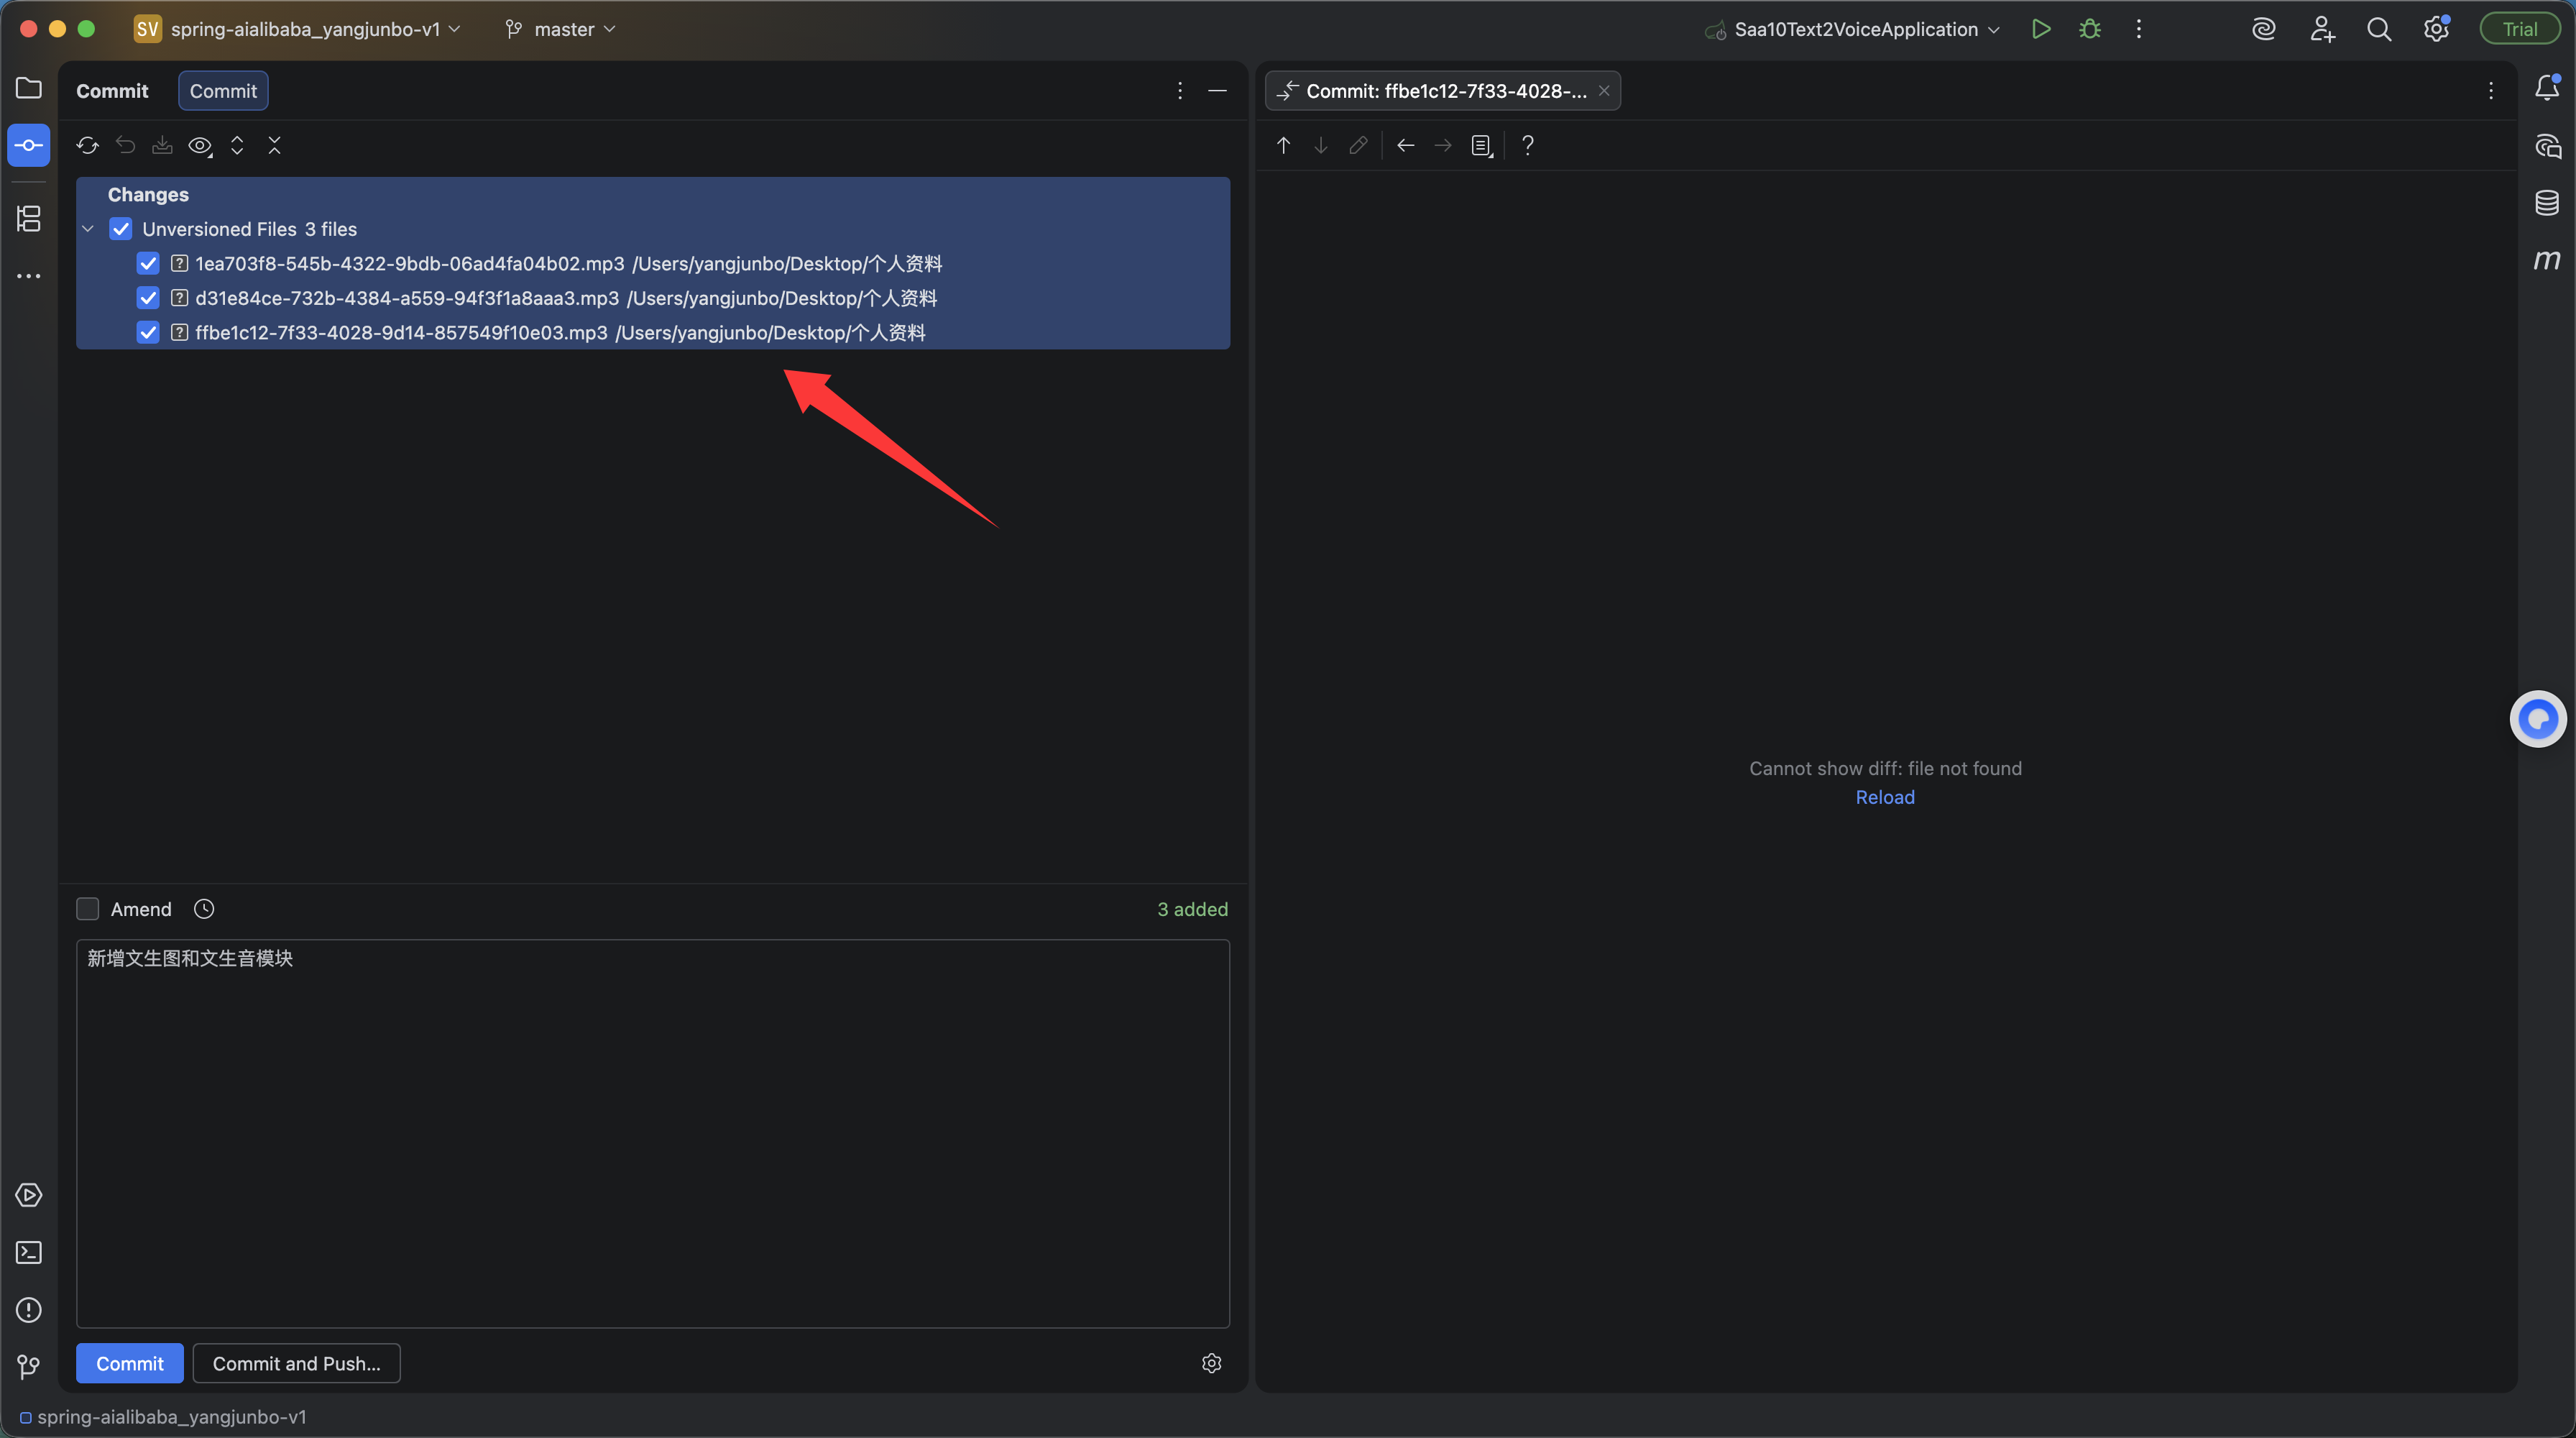
Task: Open the Git tool window icon
Action: (x=29, y=1366)
